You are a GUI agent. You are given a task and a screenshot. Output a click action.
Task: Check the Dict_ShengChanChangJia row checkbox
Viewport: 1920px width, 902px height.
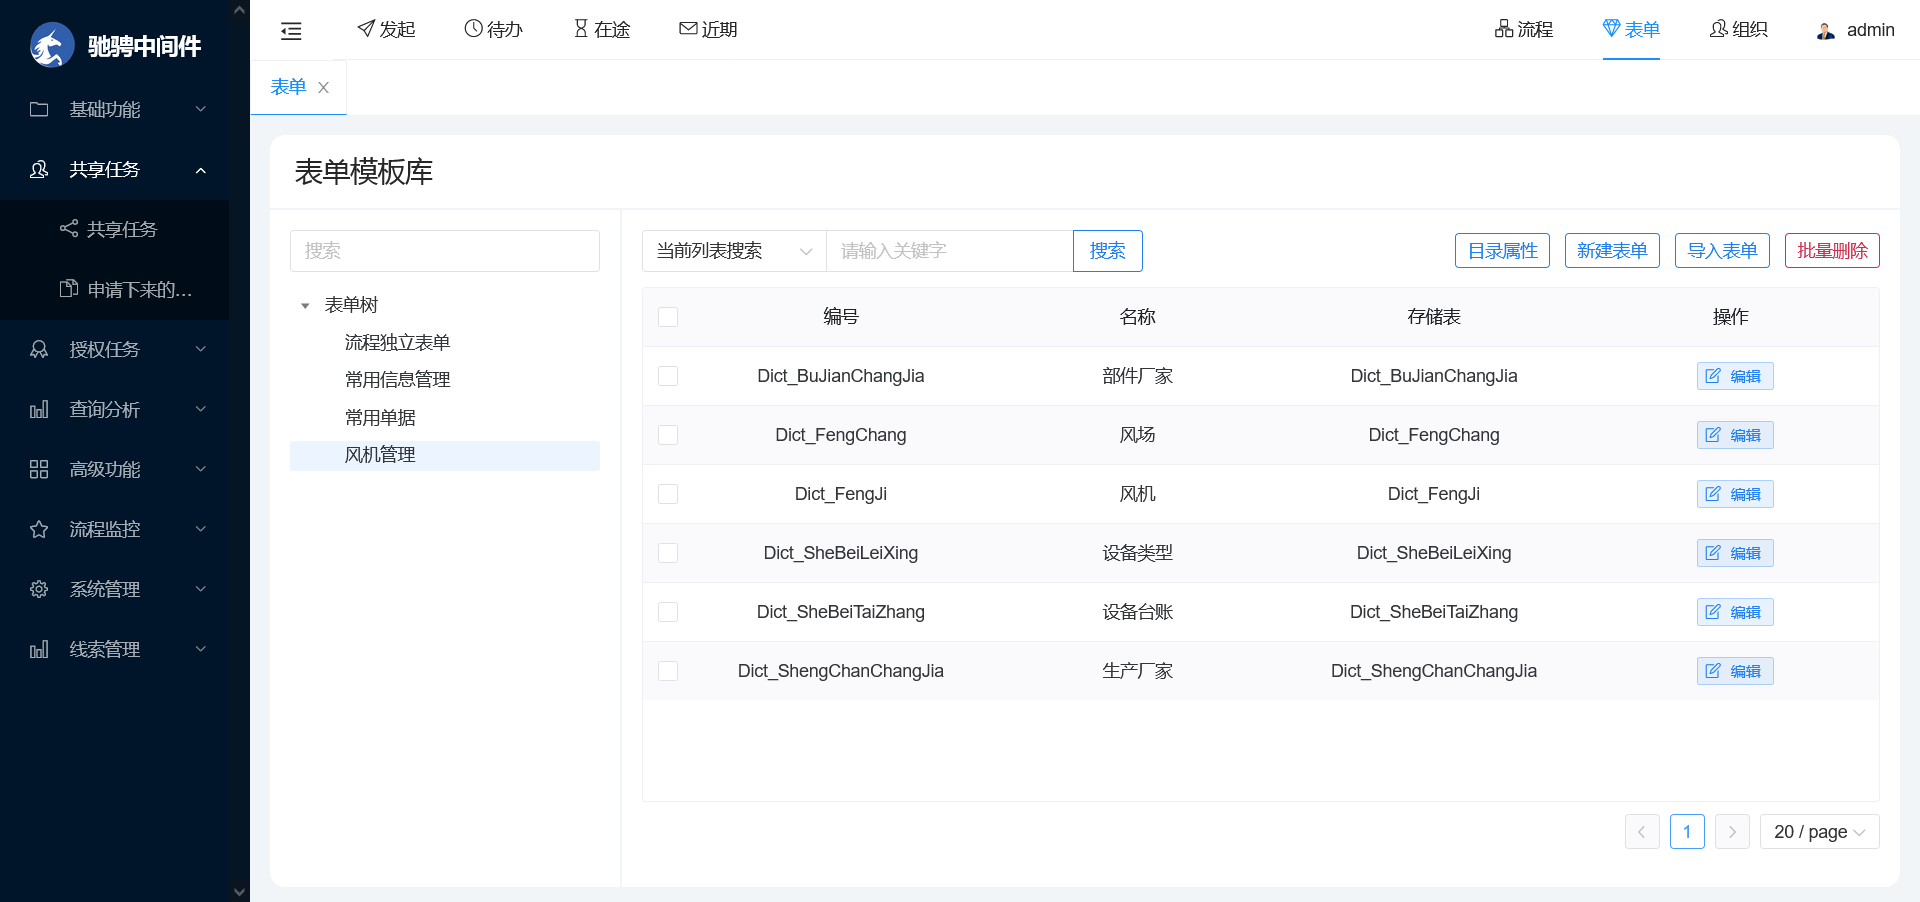click(x=668, y=671)
